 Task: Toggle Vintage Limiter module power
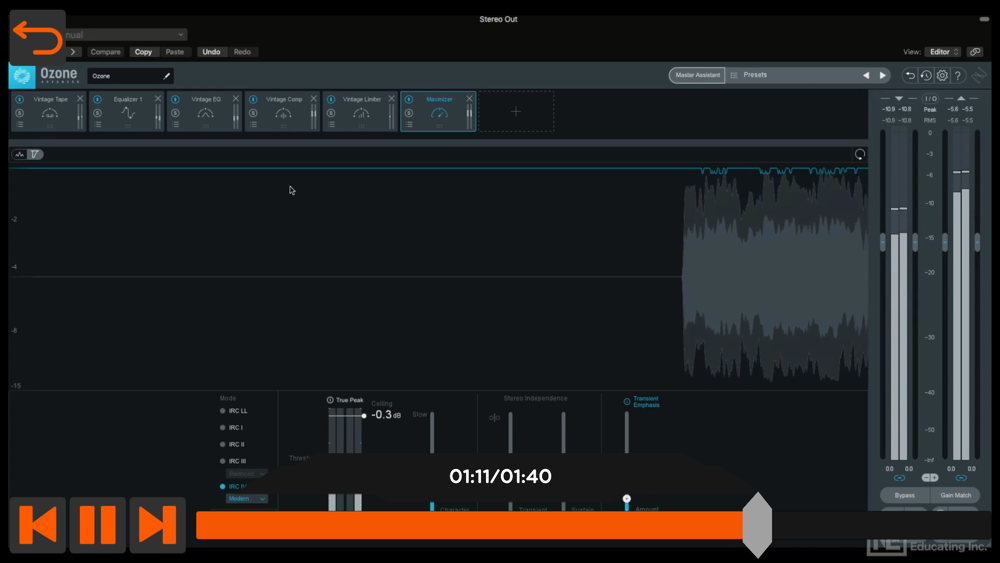(x=331, y=99)
